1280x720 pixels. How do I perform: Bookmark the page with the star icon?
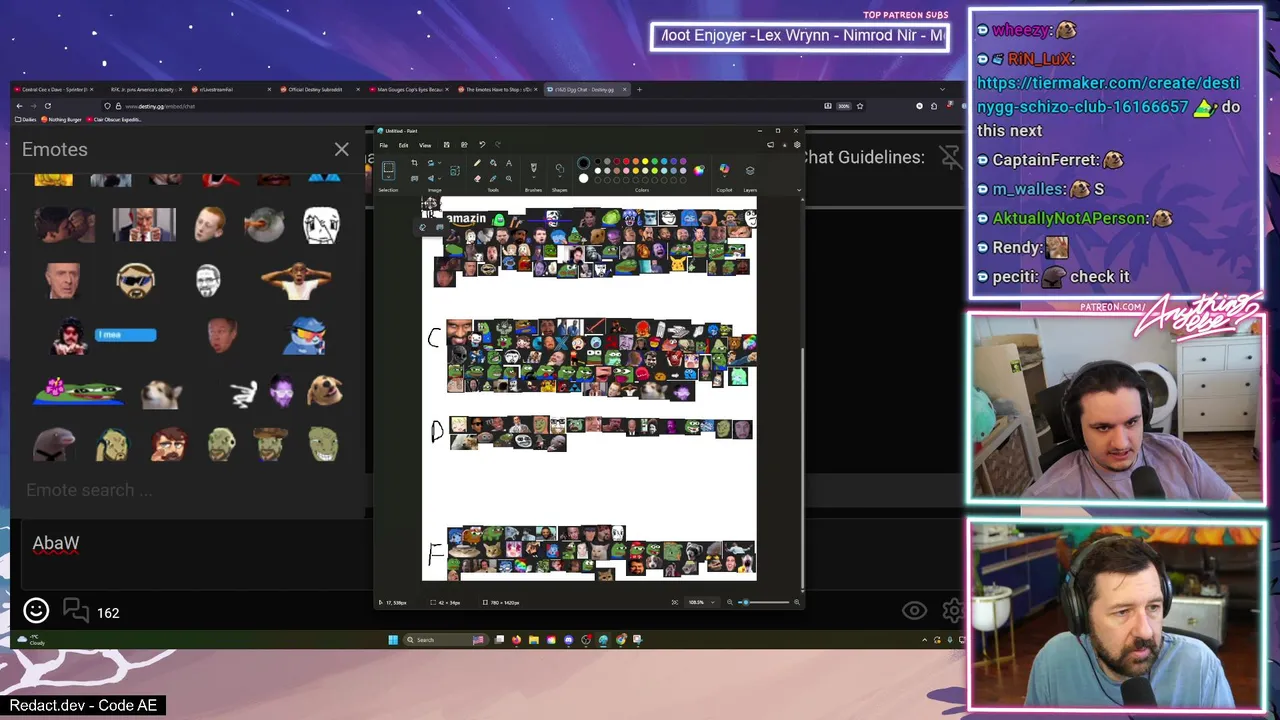click(859, 106)
